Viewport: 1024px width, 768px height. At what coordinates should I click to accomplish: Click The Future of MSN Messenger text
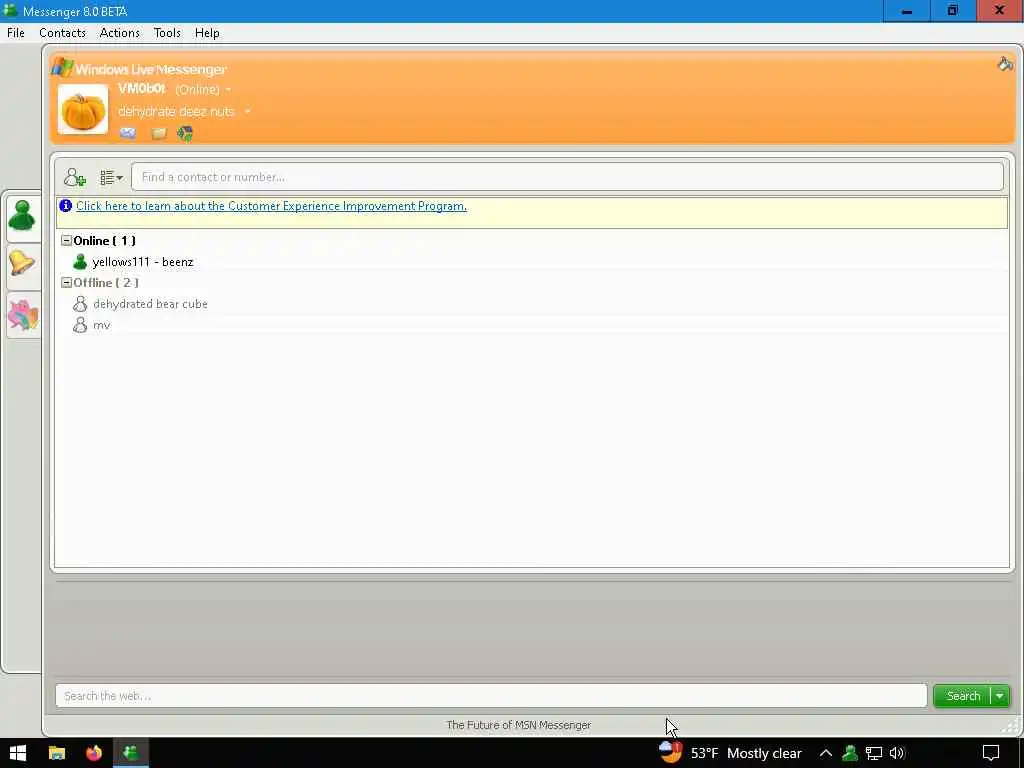pyautogui.click(x=519, y=725)
